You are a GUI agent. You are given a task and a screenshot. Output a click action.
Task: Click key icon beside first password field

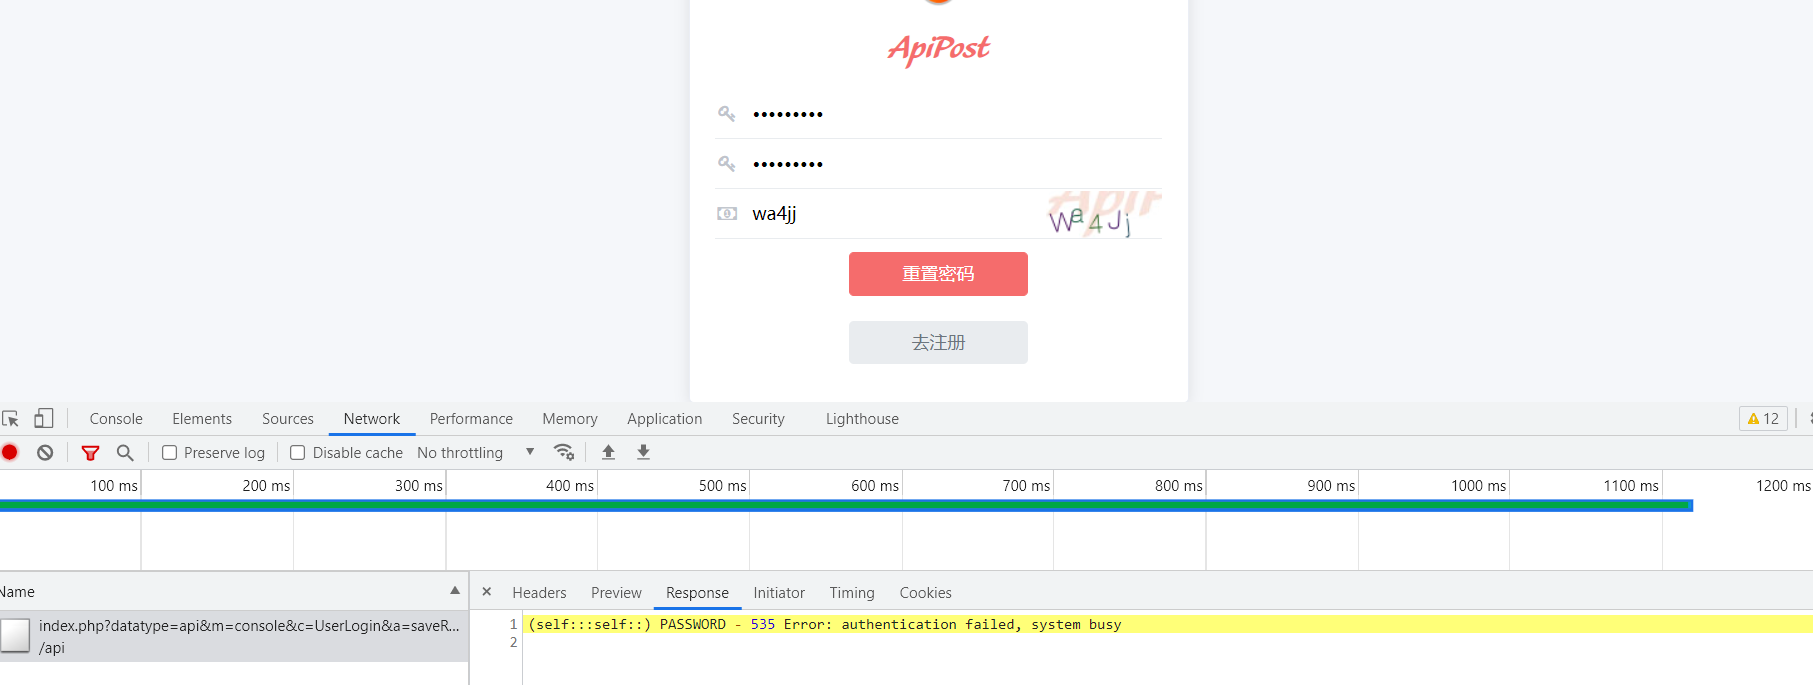pos(727,114)
